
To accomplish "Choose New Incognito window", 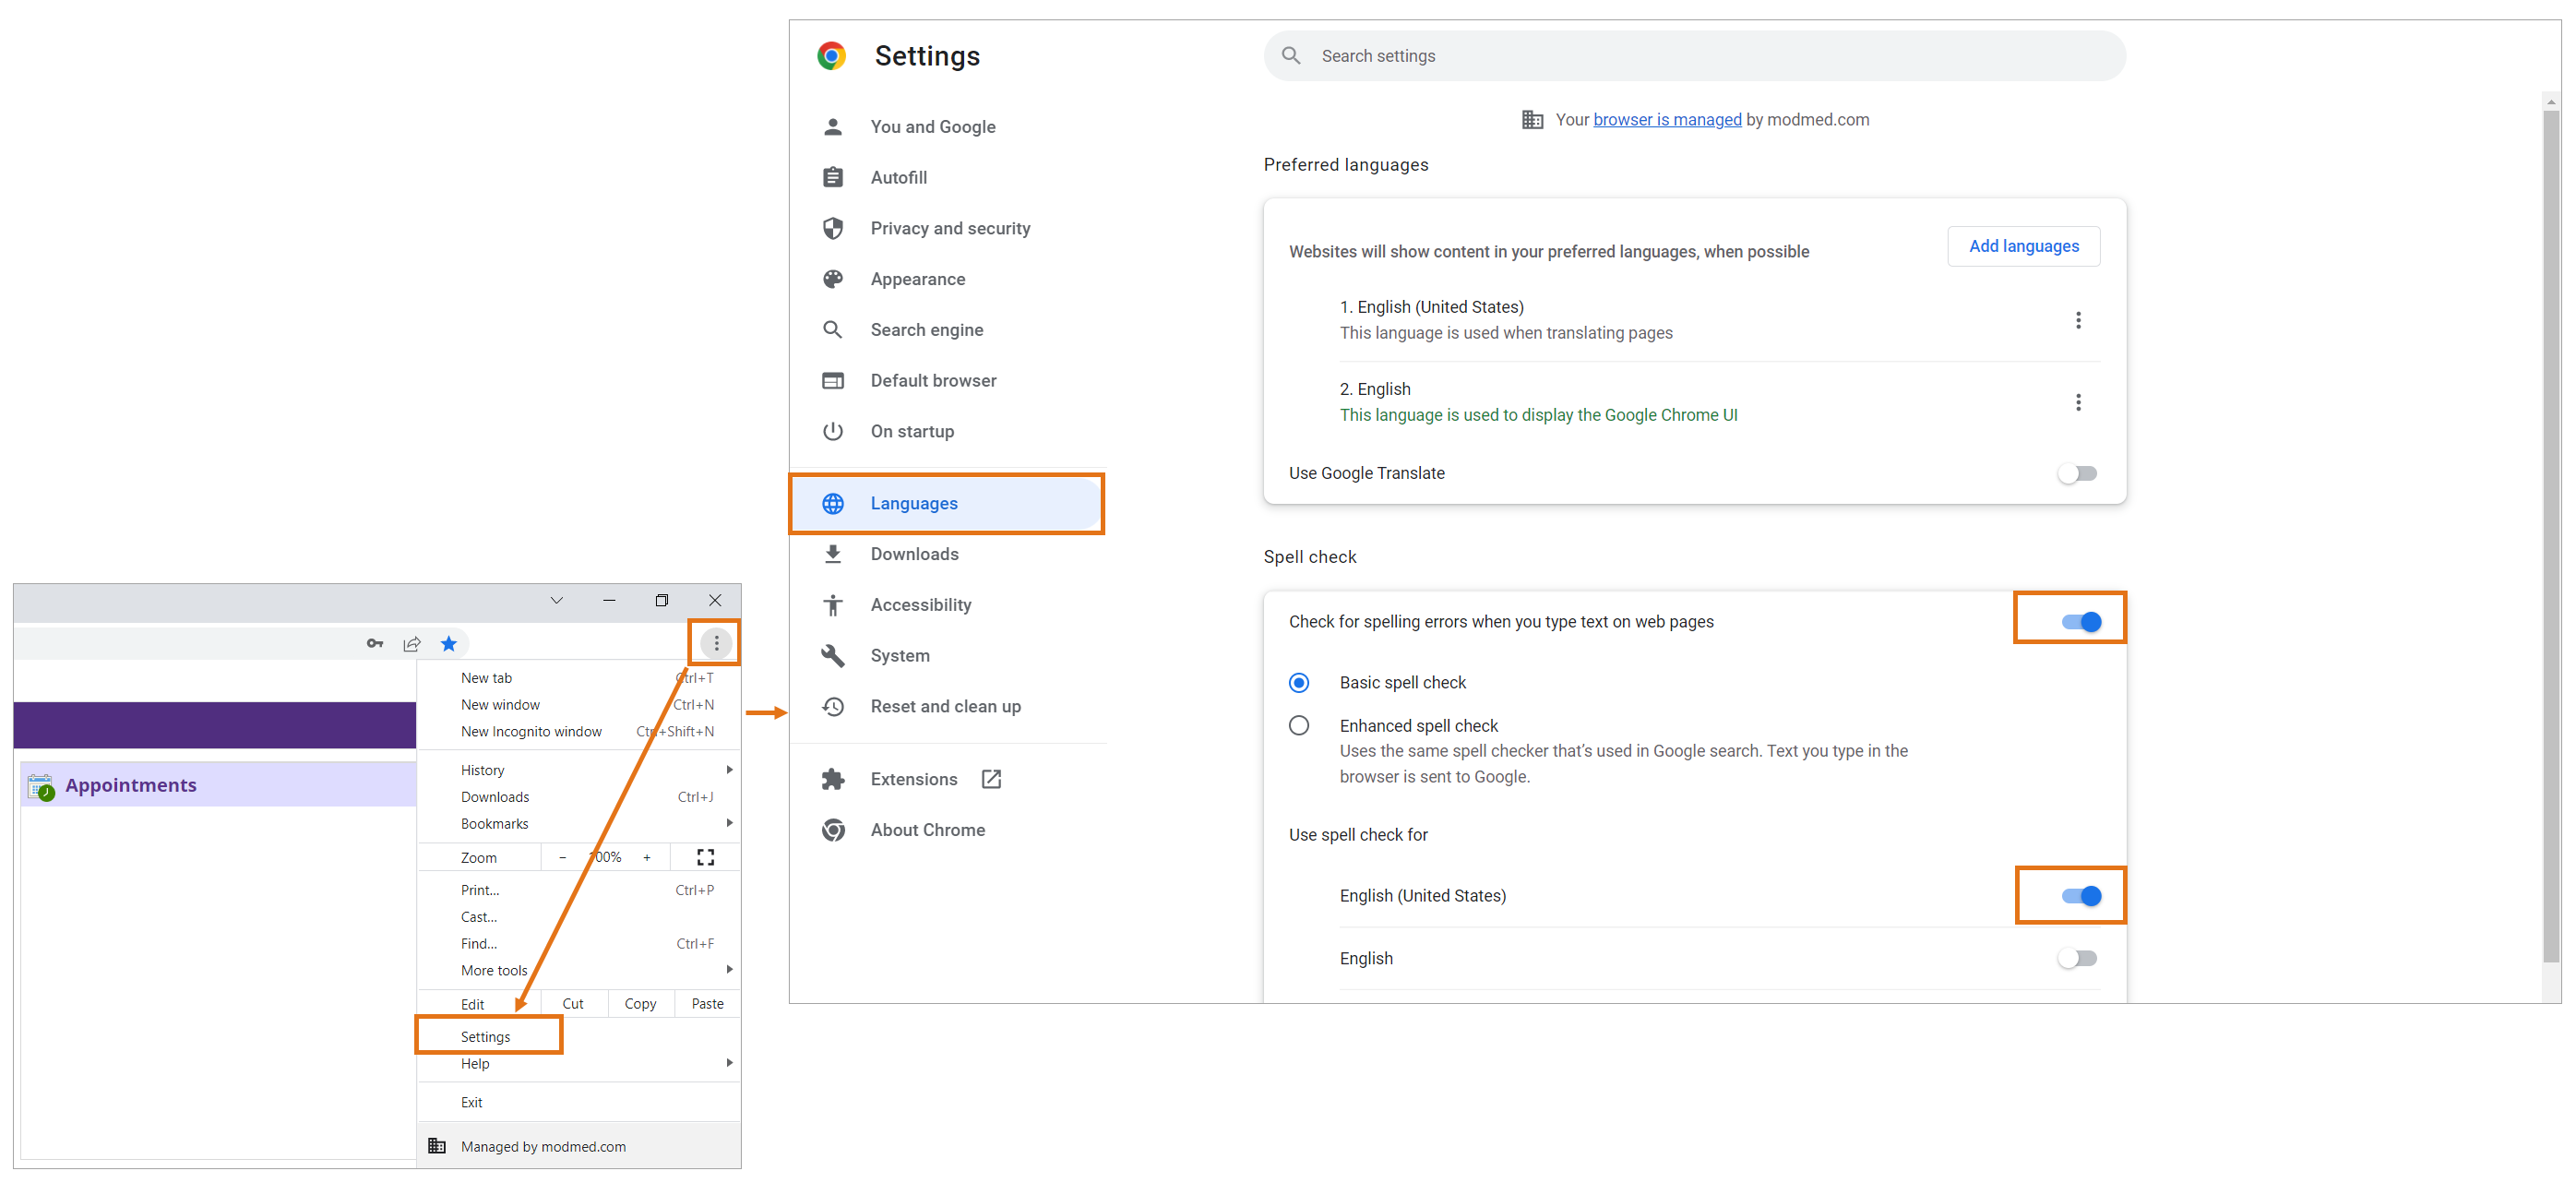I will 578,732.
